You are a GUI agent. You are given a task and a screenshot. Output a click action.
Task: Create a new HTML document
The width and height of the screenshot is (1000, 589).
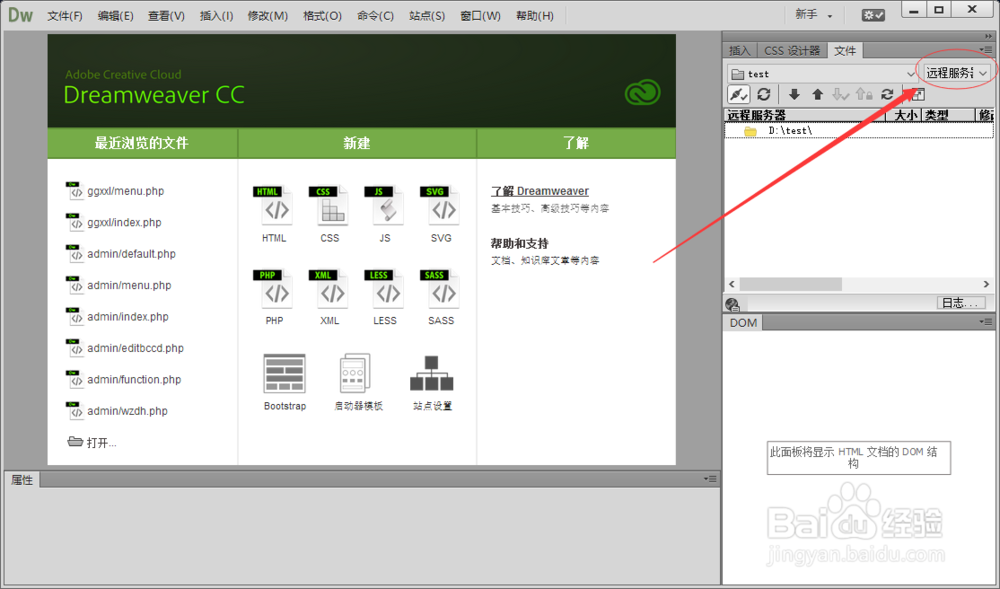point(275,215)
